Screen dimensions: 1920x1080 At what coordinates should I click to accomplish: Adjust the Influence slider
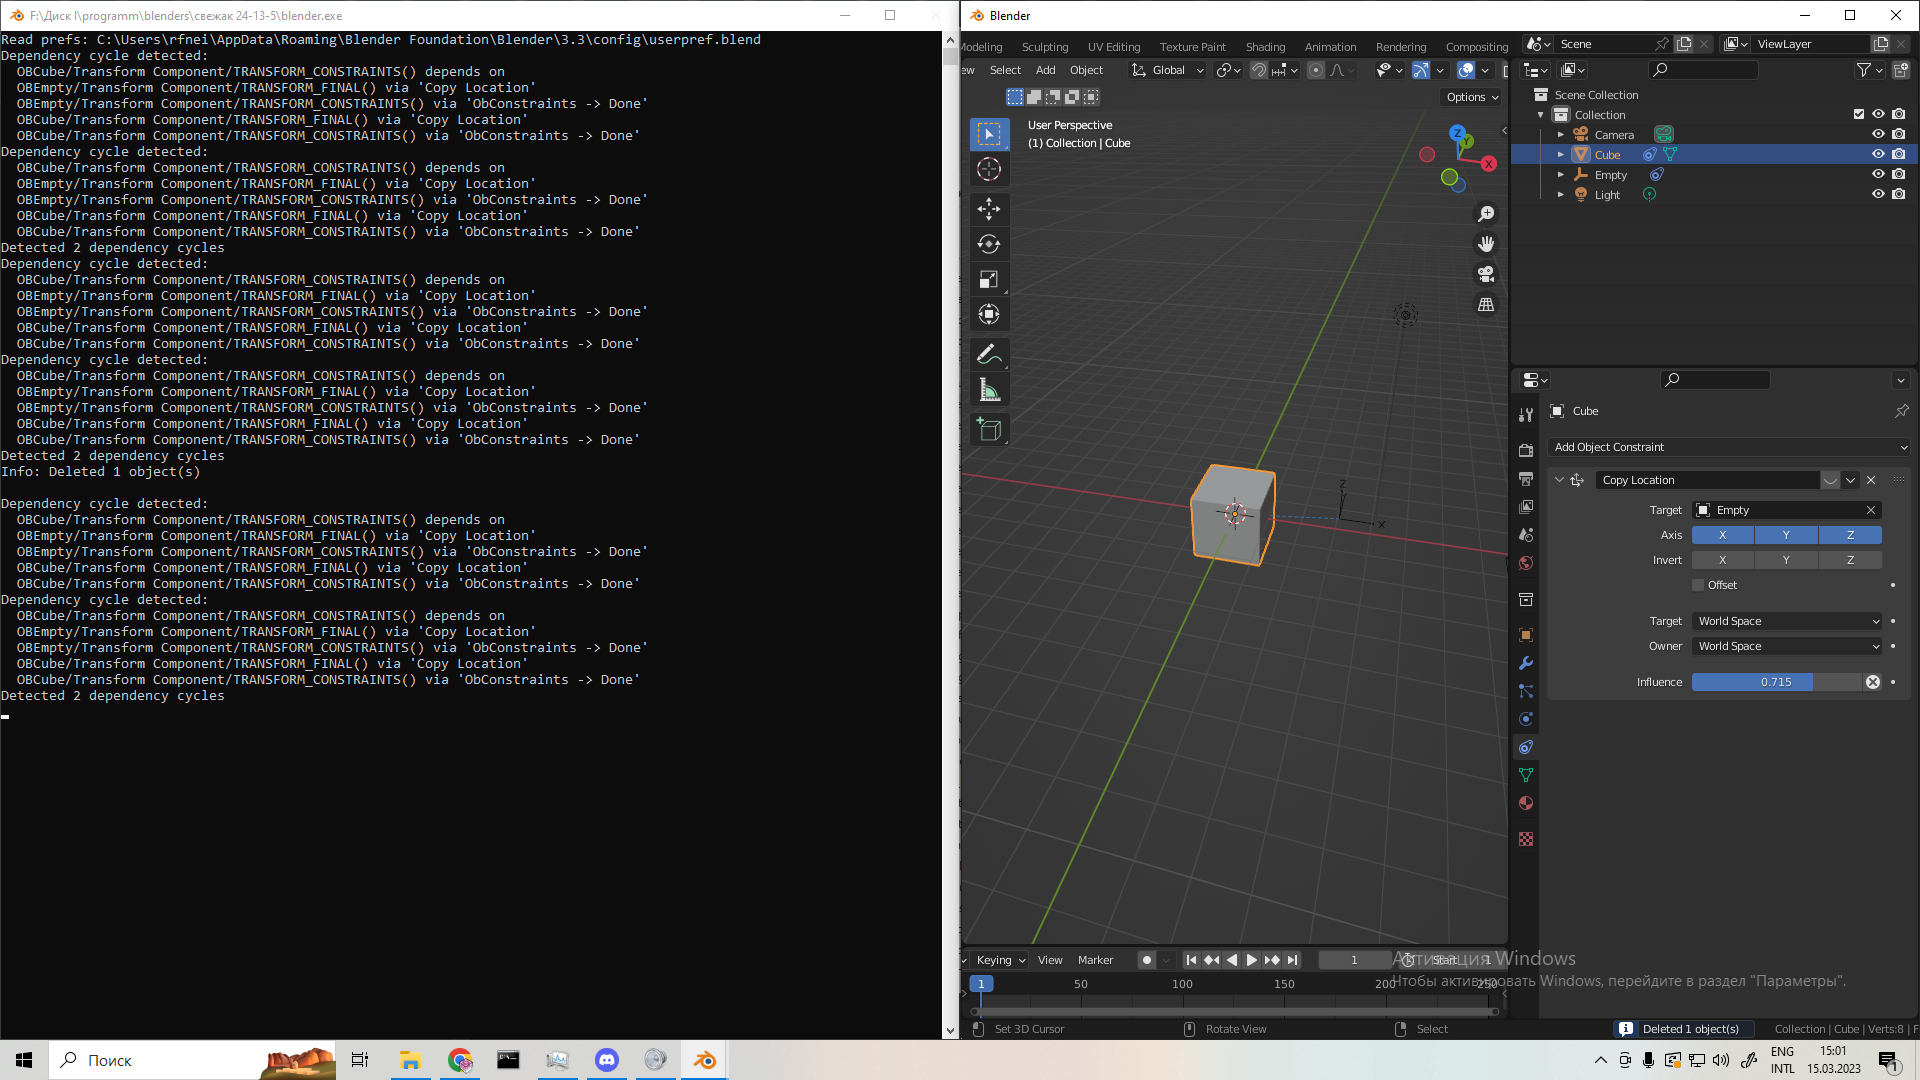(x=1776, y=682)
